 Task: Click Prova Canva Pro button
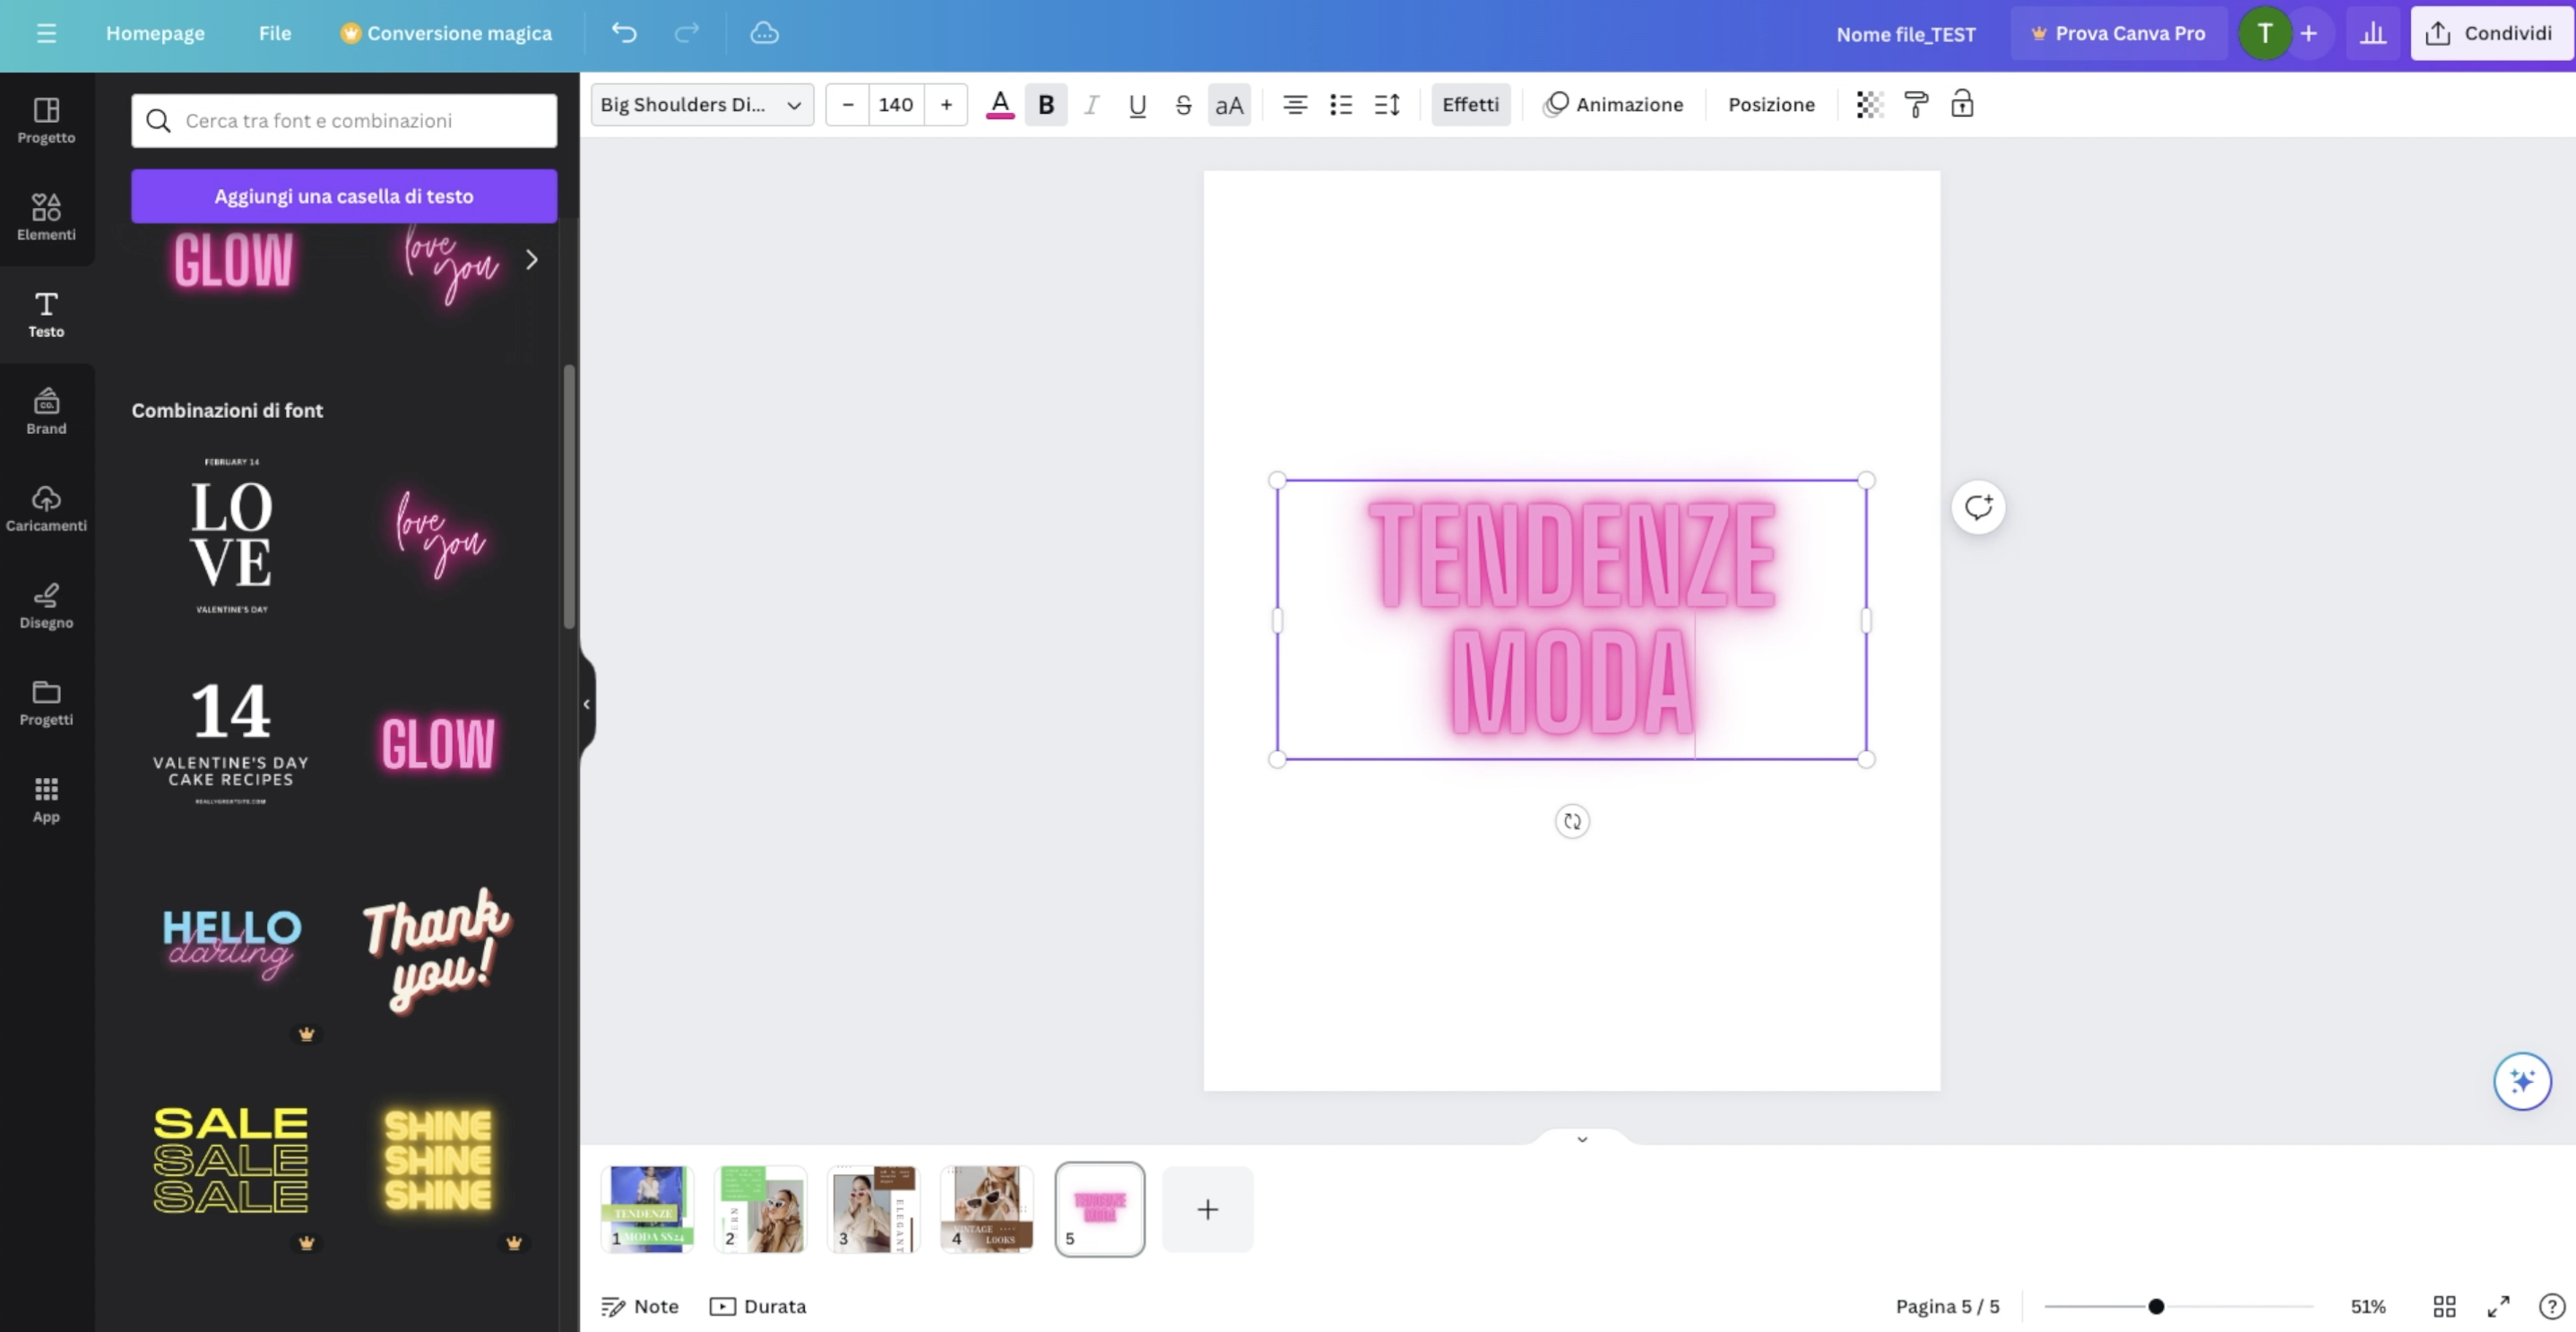tap(2118, 33)
